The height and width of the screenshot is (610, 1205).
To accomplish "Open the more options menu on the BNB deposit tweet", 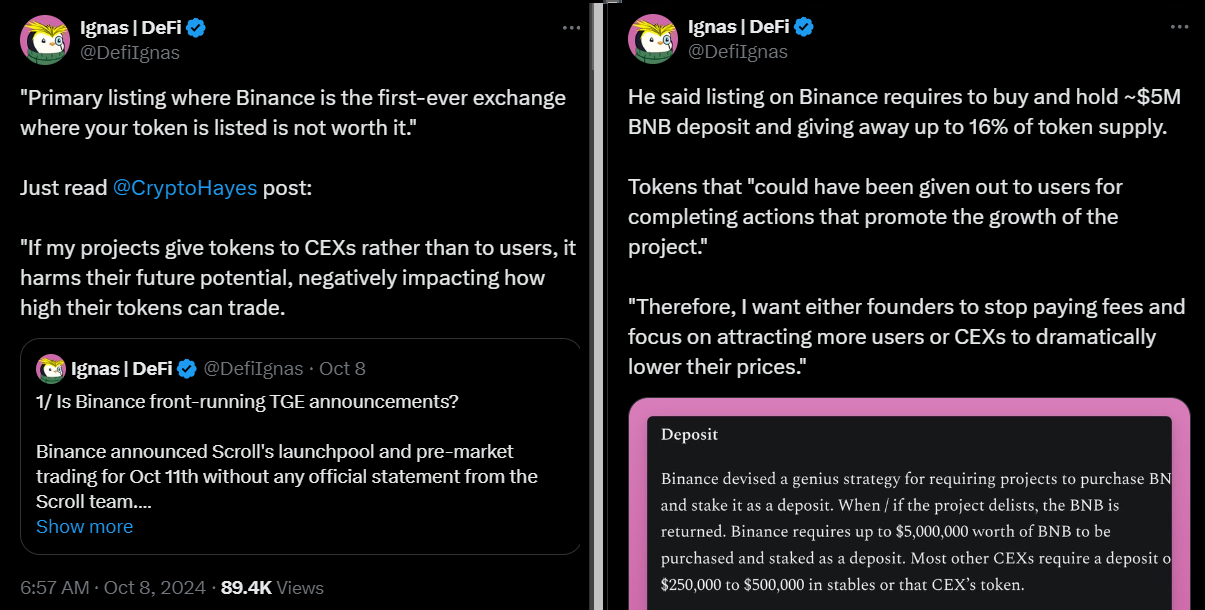I will 1179,27.
